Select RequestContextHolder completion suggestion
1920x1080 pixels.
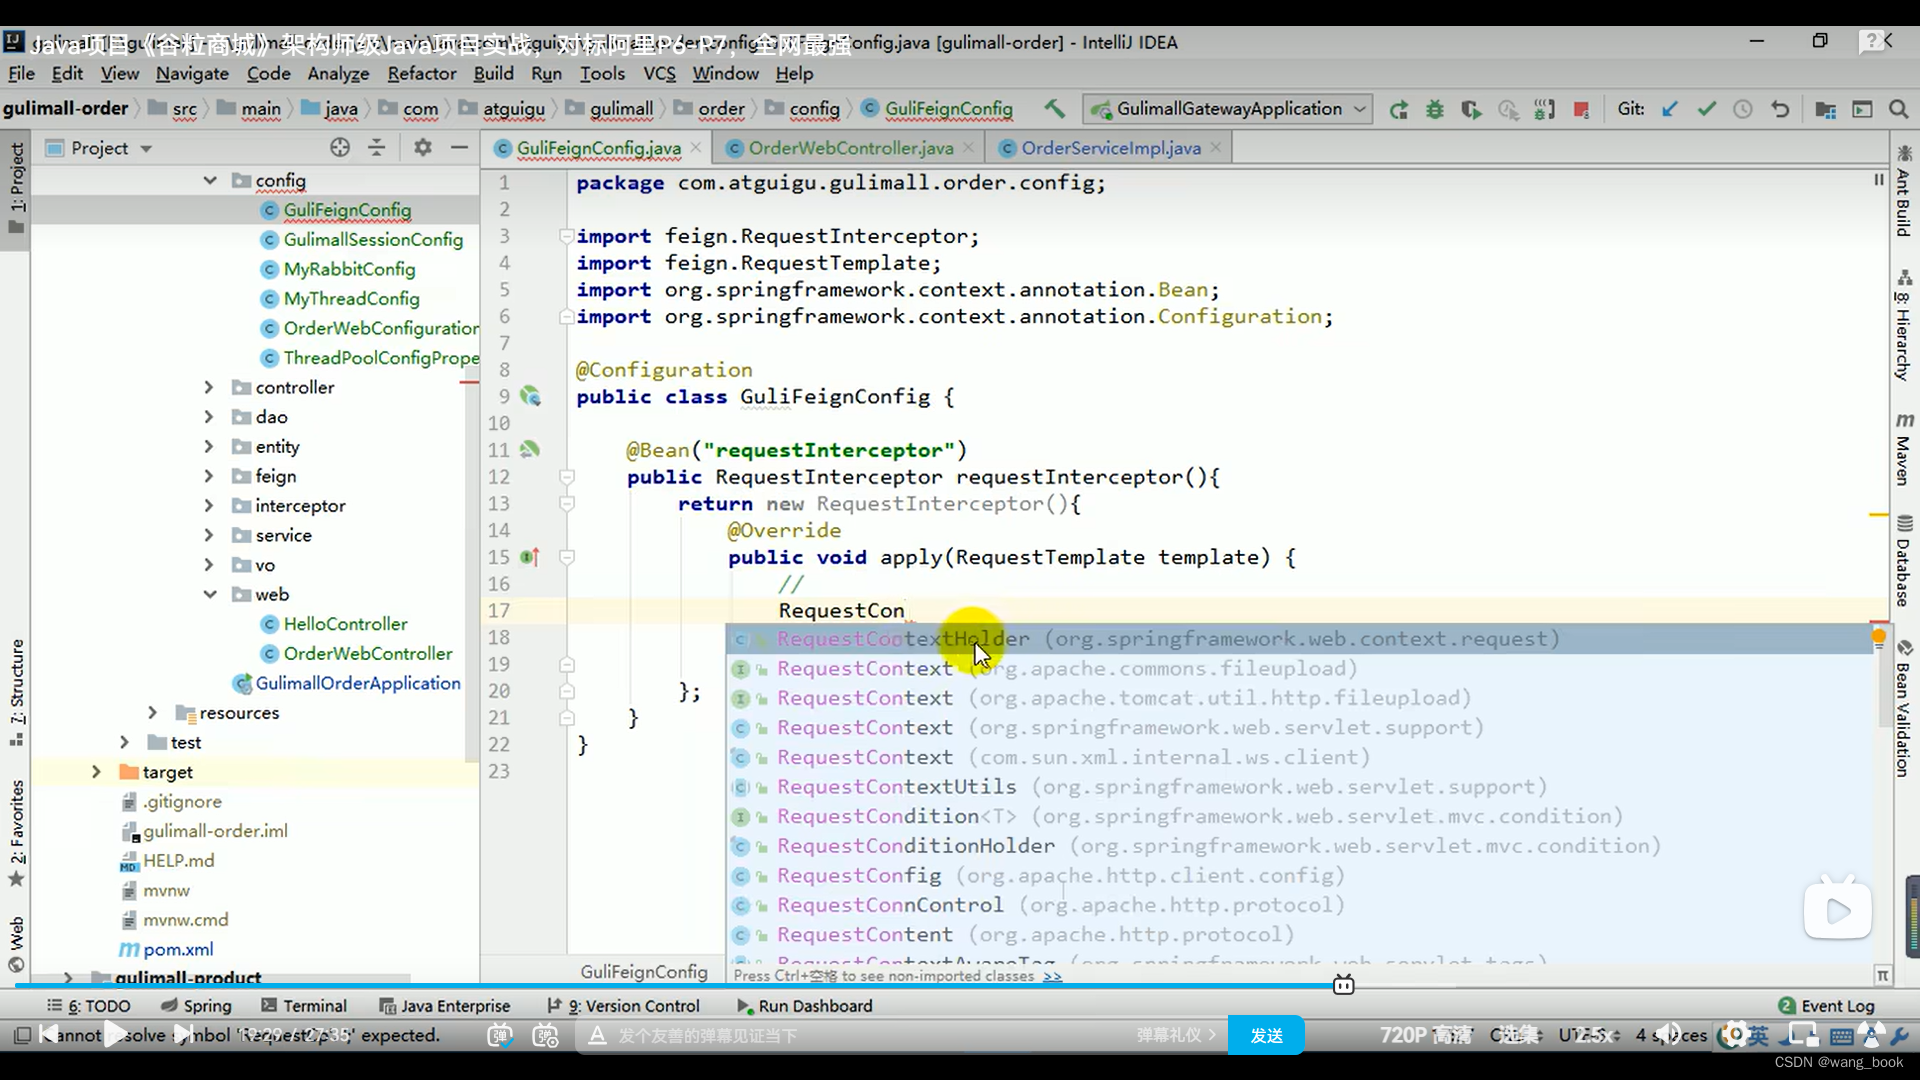tap(1299, 639)
